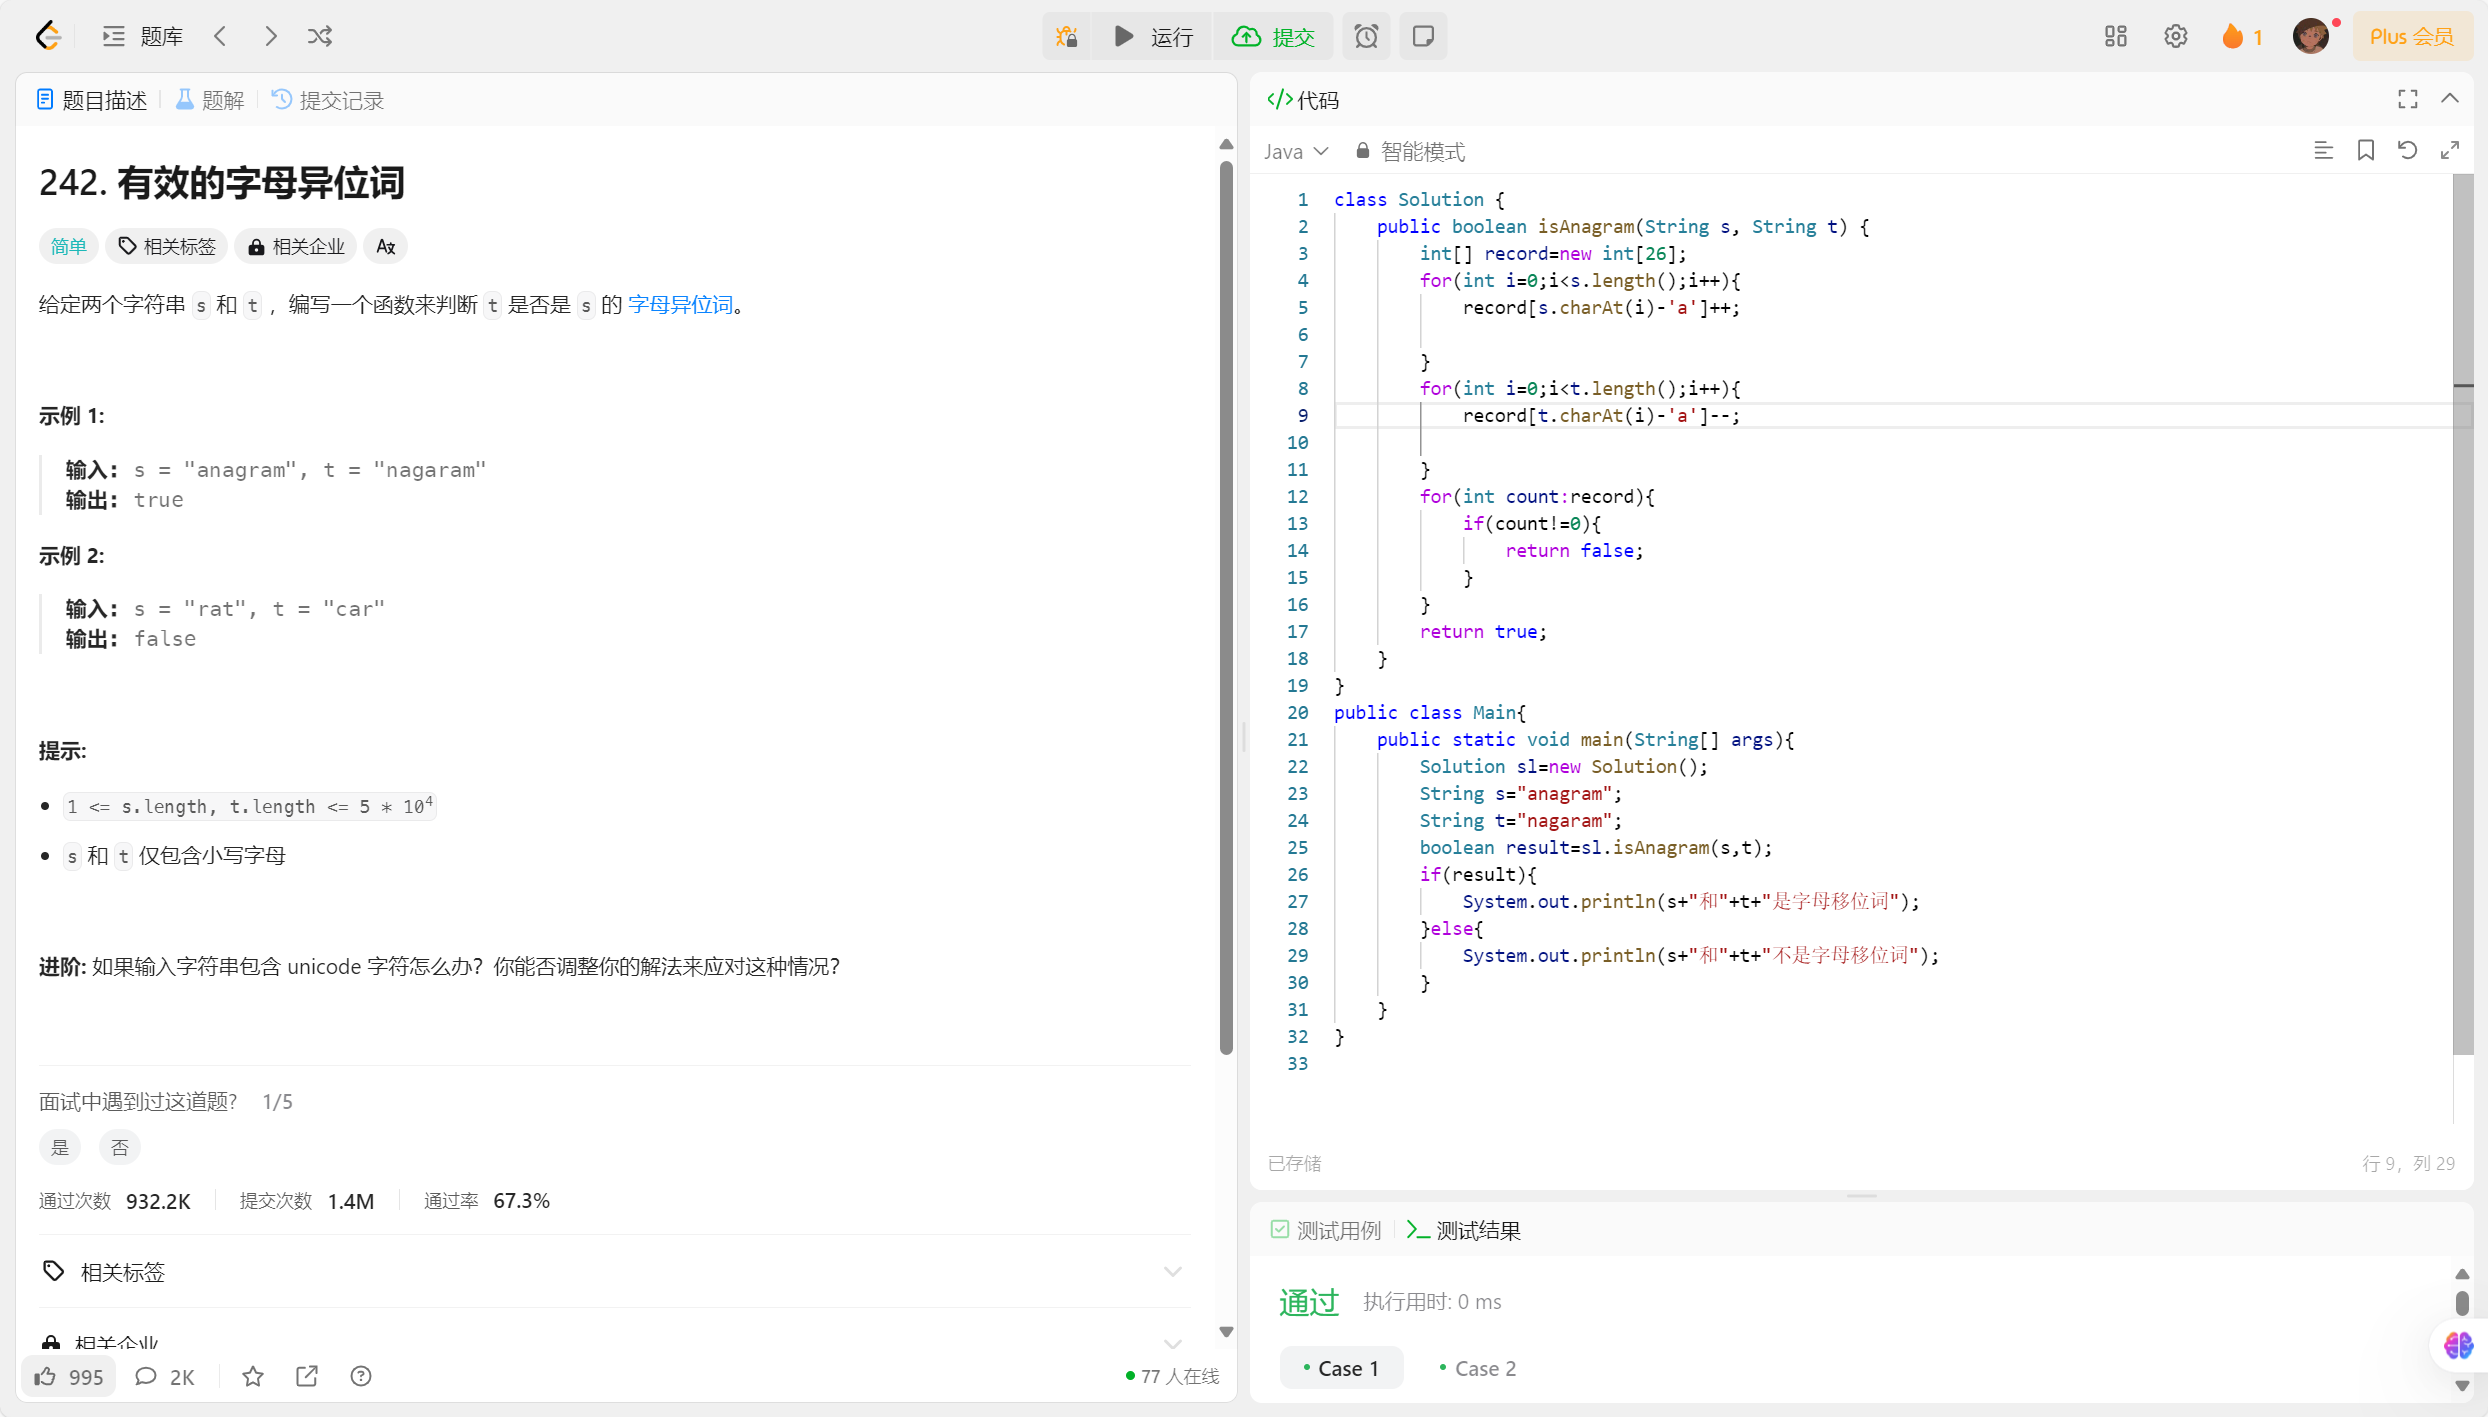Switch to the 测试用例 tab
The height and width of the screenshot is (1417, 2488).
1326,1231
